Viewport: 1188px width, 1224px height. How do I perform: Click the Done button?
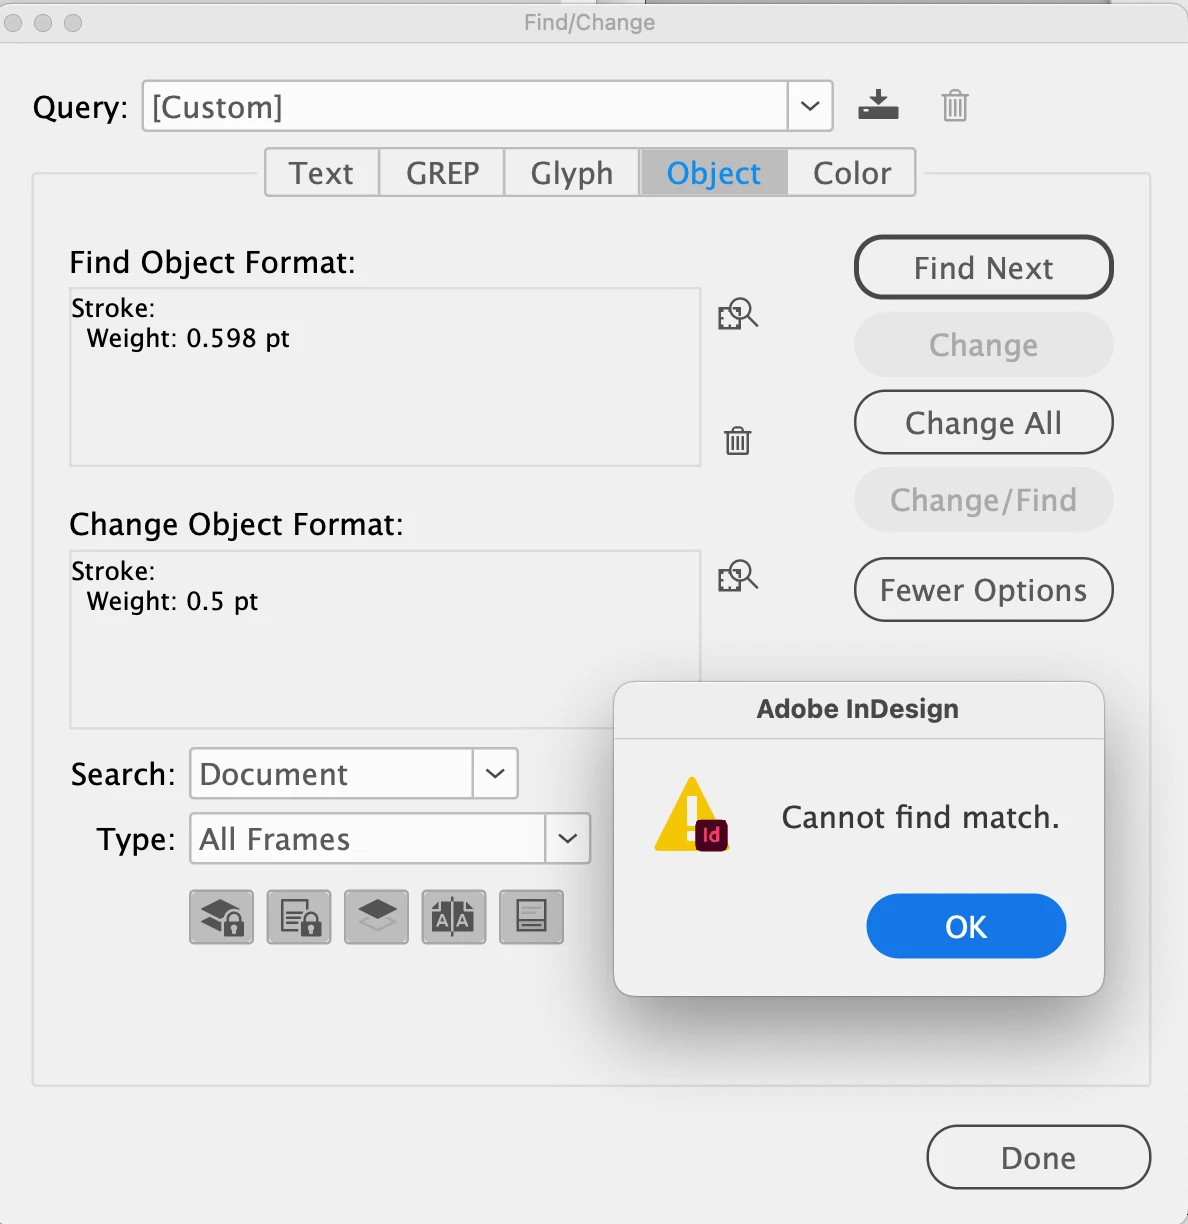1039,1157
